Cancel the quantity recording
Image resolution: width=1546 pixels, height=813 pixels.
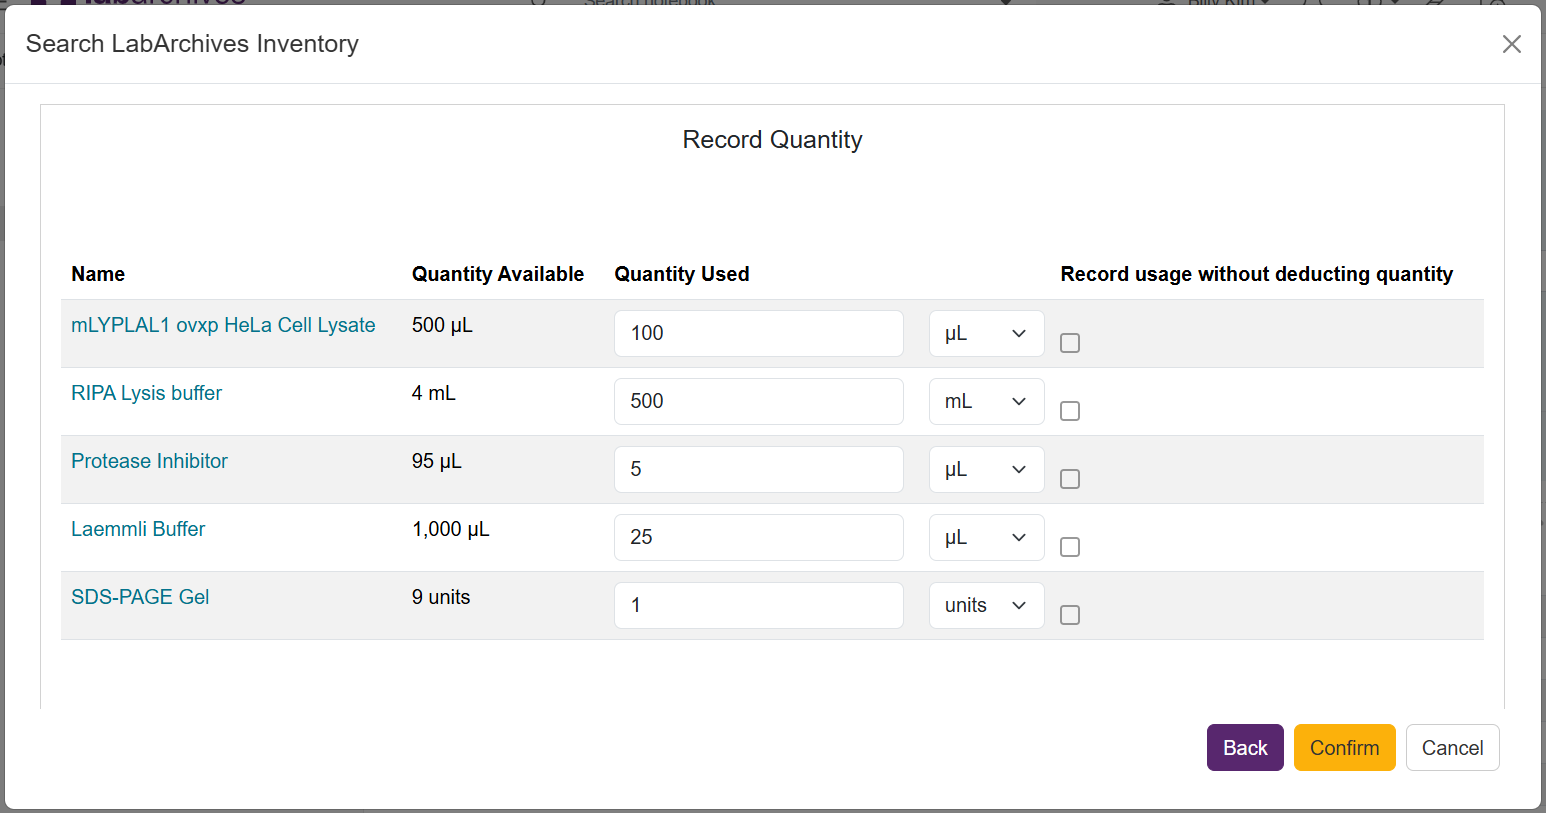1452,747
